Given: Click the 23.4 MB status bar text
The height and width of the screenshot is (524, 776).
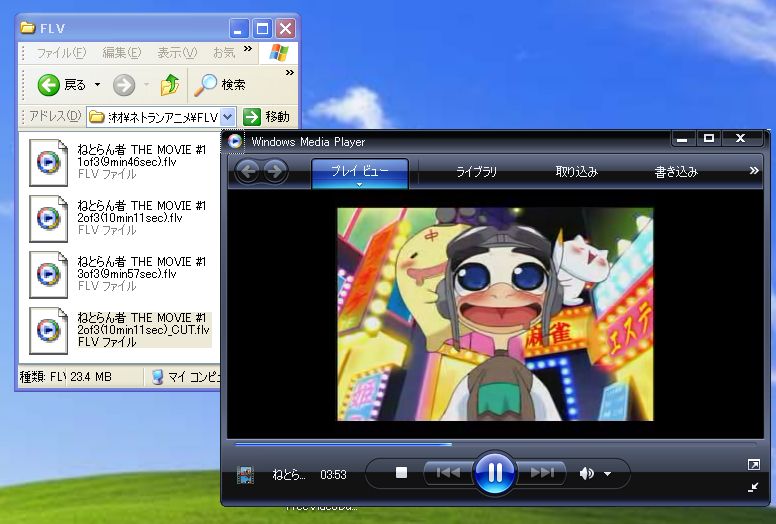Looking at the screenshot, I should pos(91,377).
